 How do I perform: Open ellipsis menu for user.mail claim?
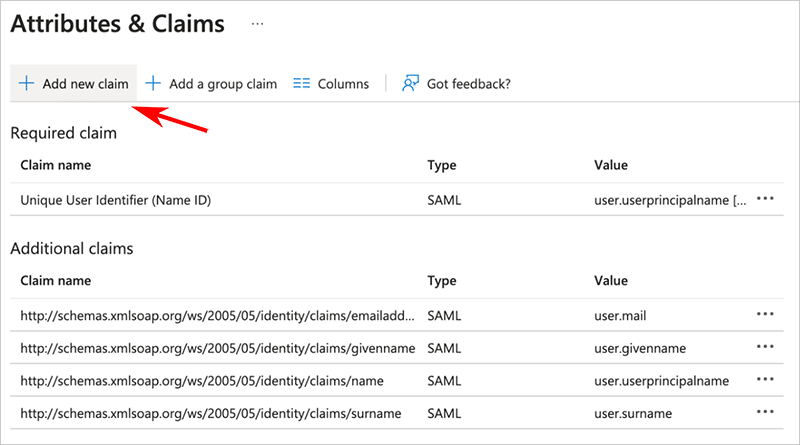click(766, 314)
